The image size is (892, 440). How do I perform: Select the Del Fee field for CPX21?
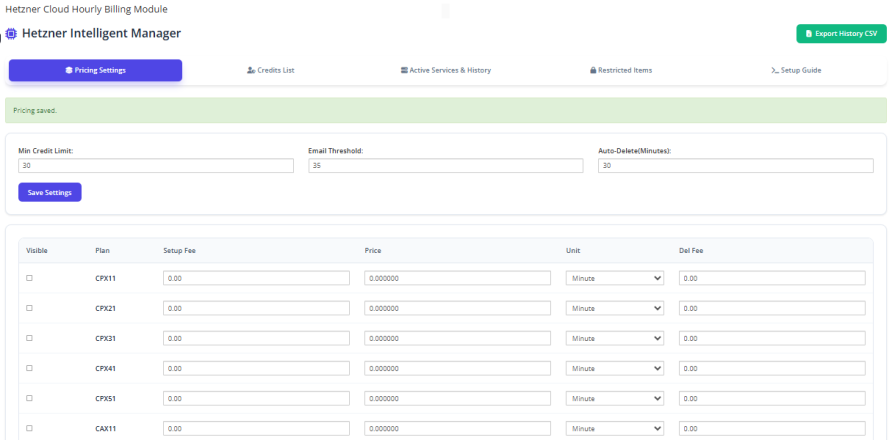pos(773,308)
